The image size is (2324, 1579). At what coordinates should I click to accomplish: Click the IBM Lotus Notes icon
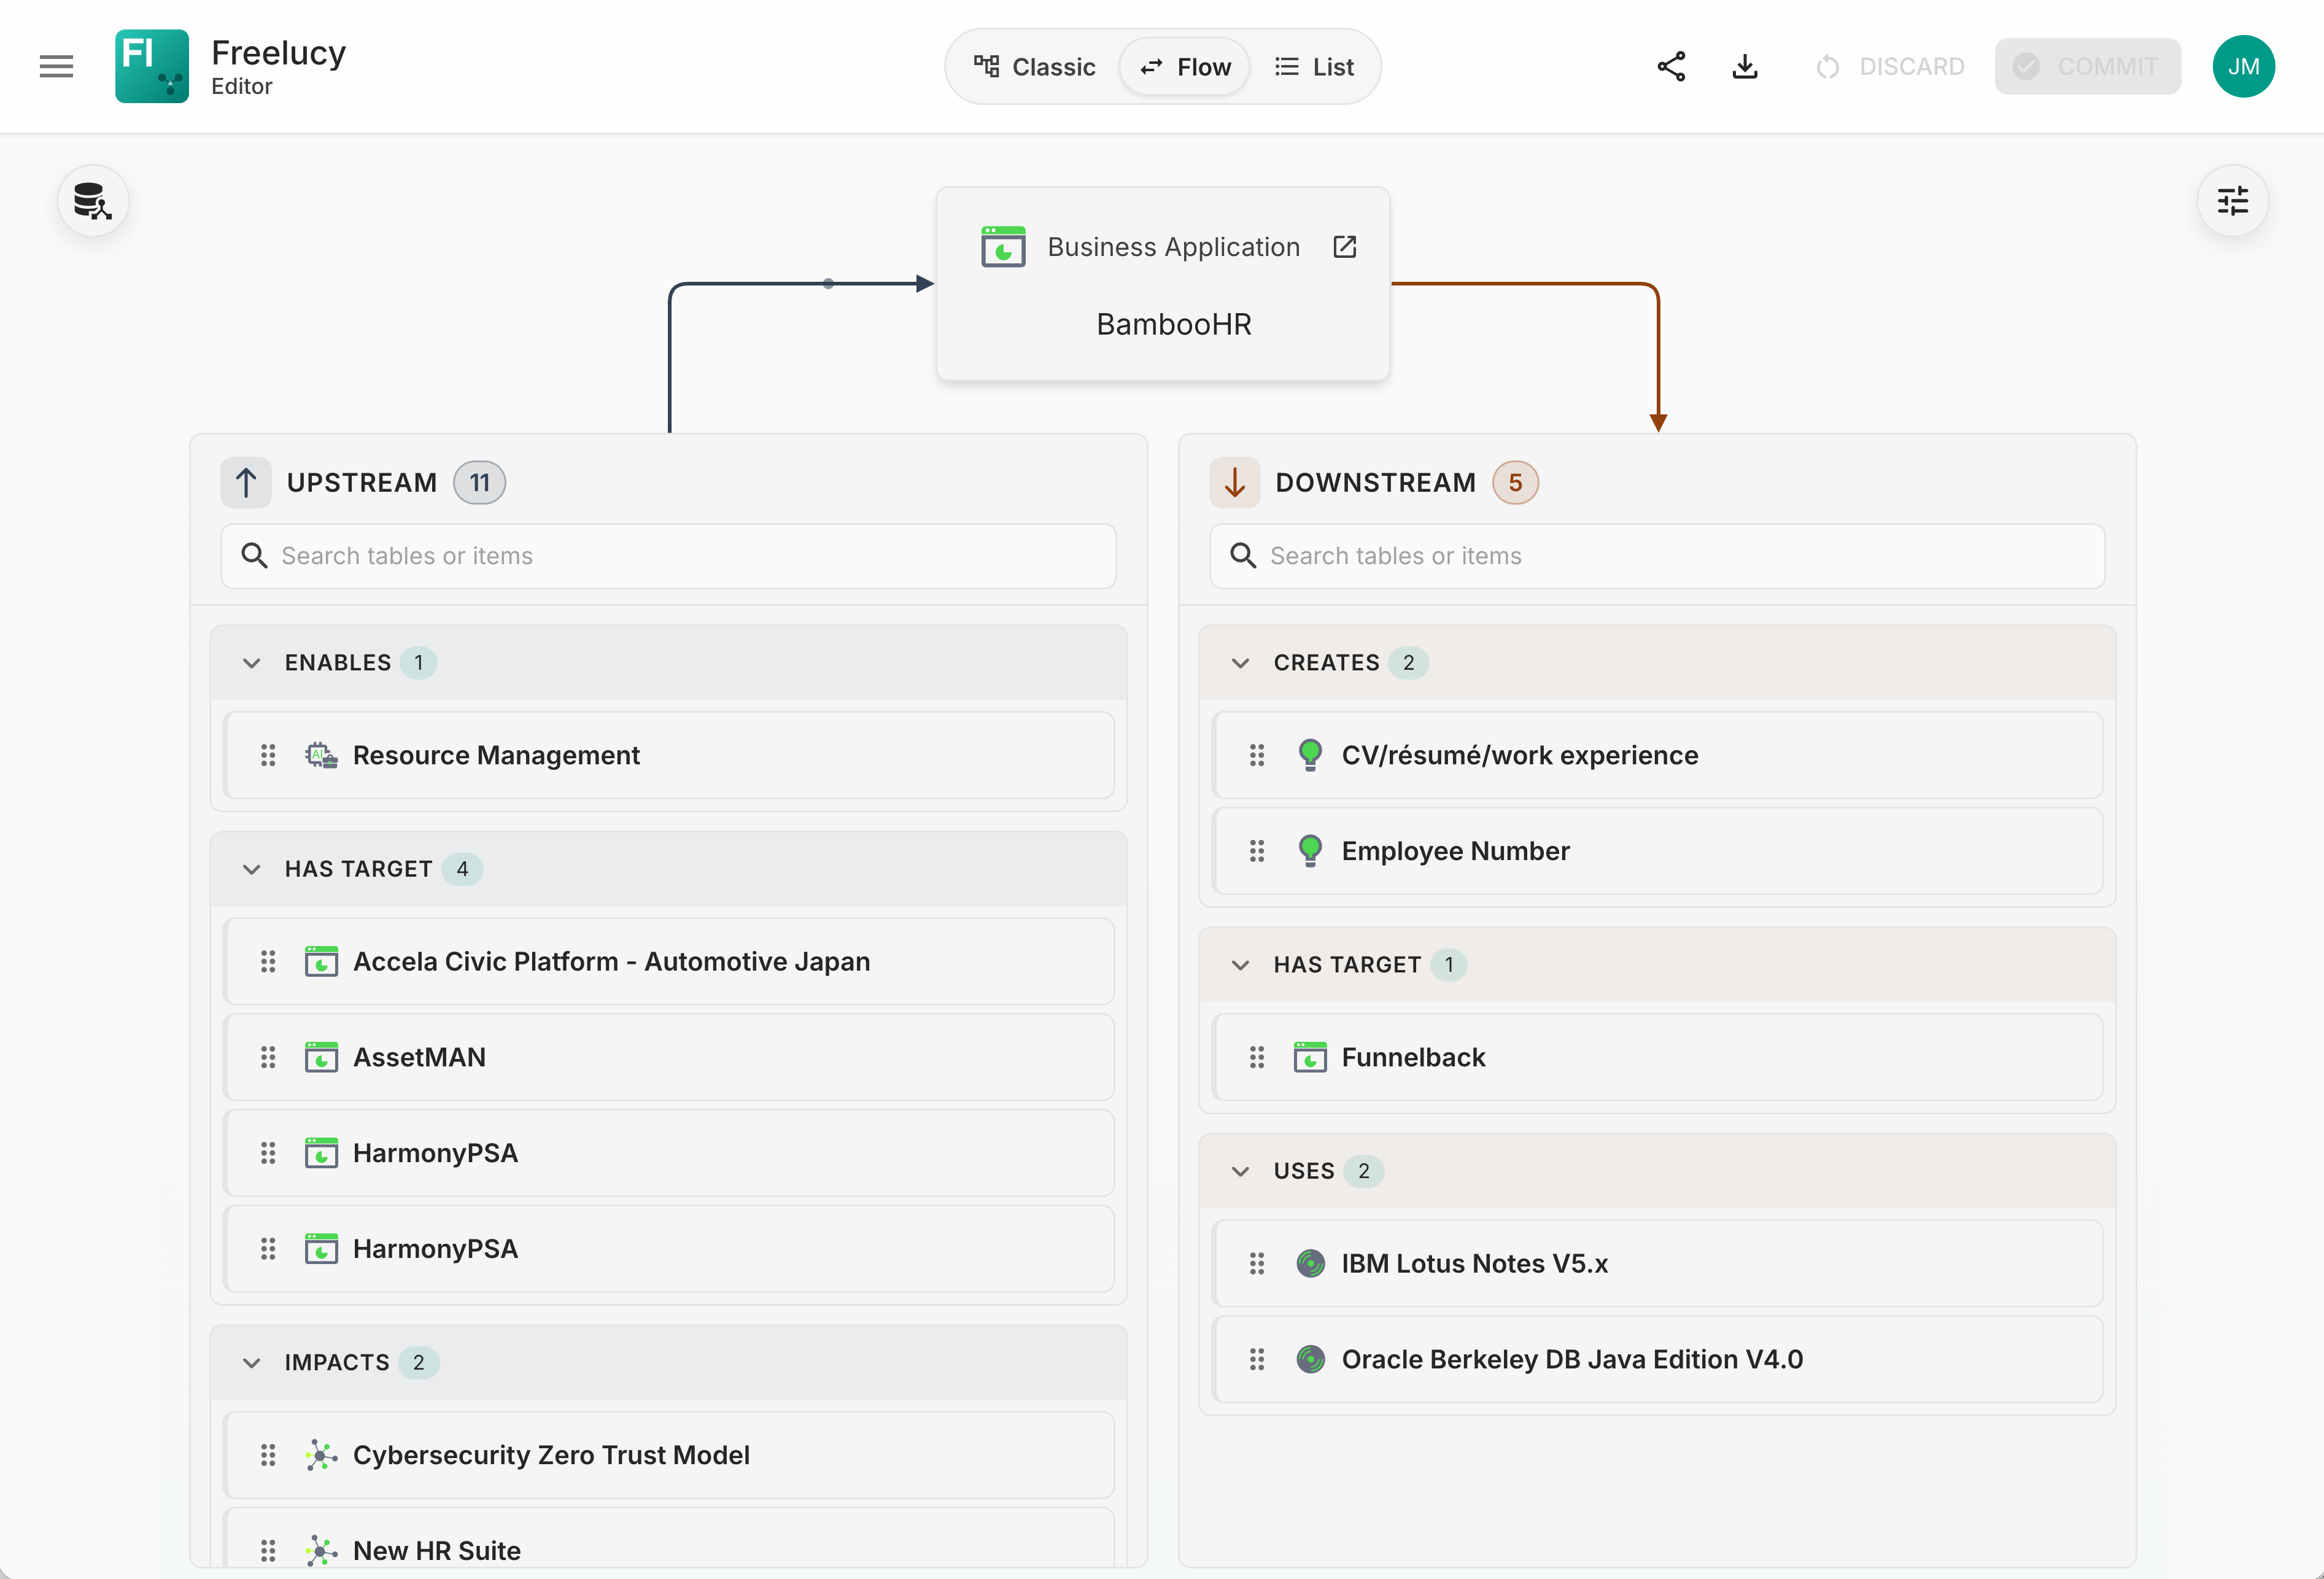click(1310, 1263)
